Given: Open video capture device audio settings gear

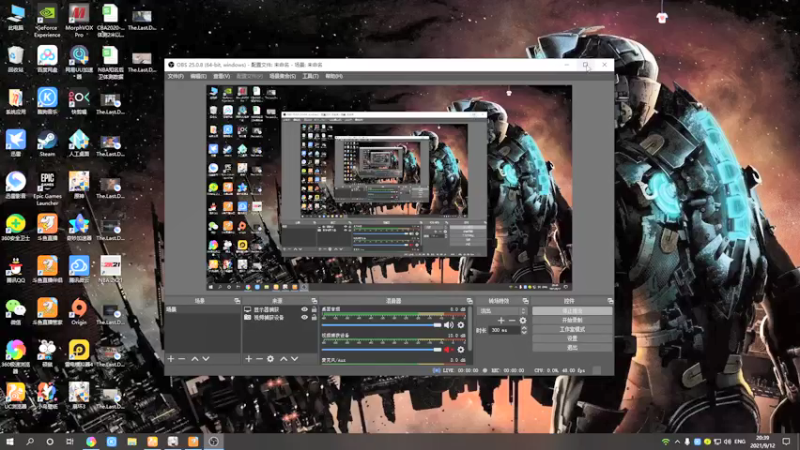Looking at the screenshot, I should pos(461,349).
